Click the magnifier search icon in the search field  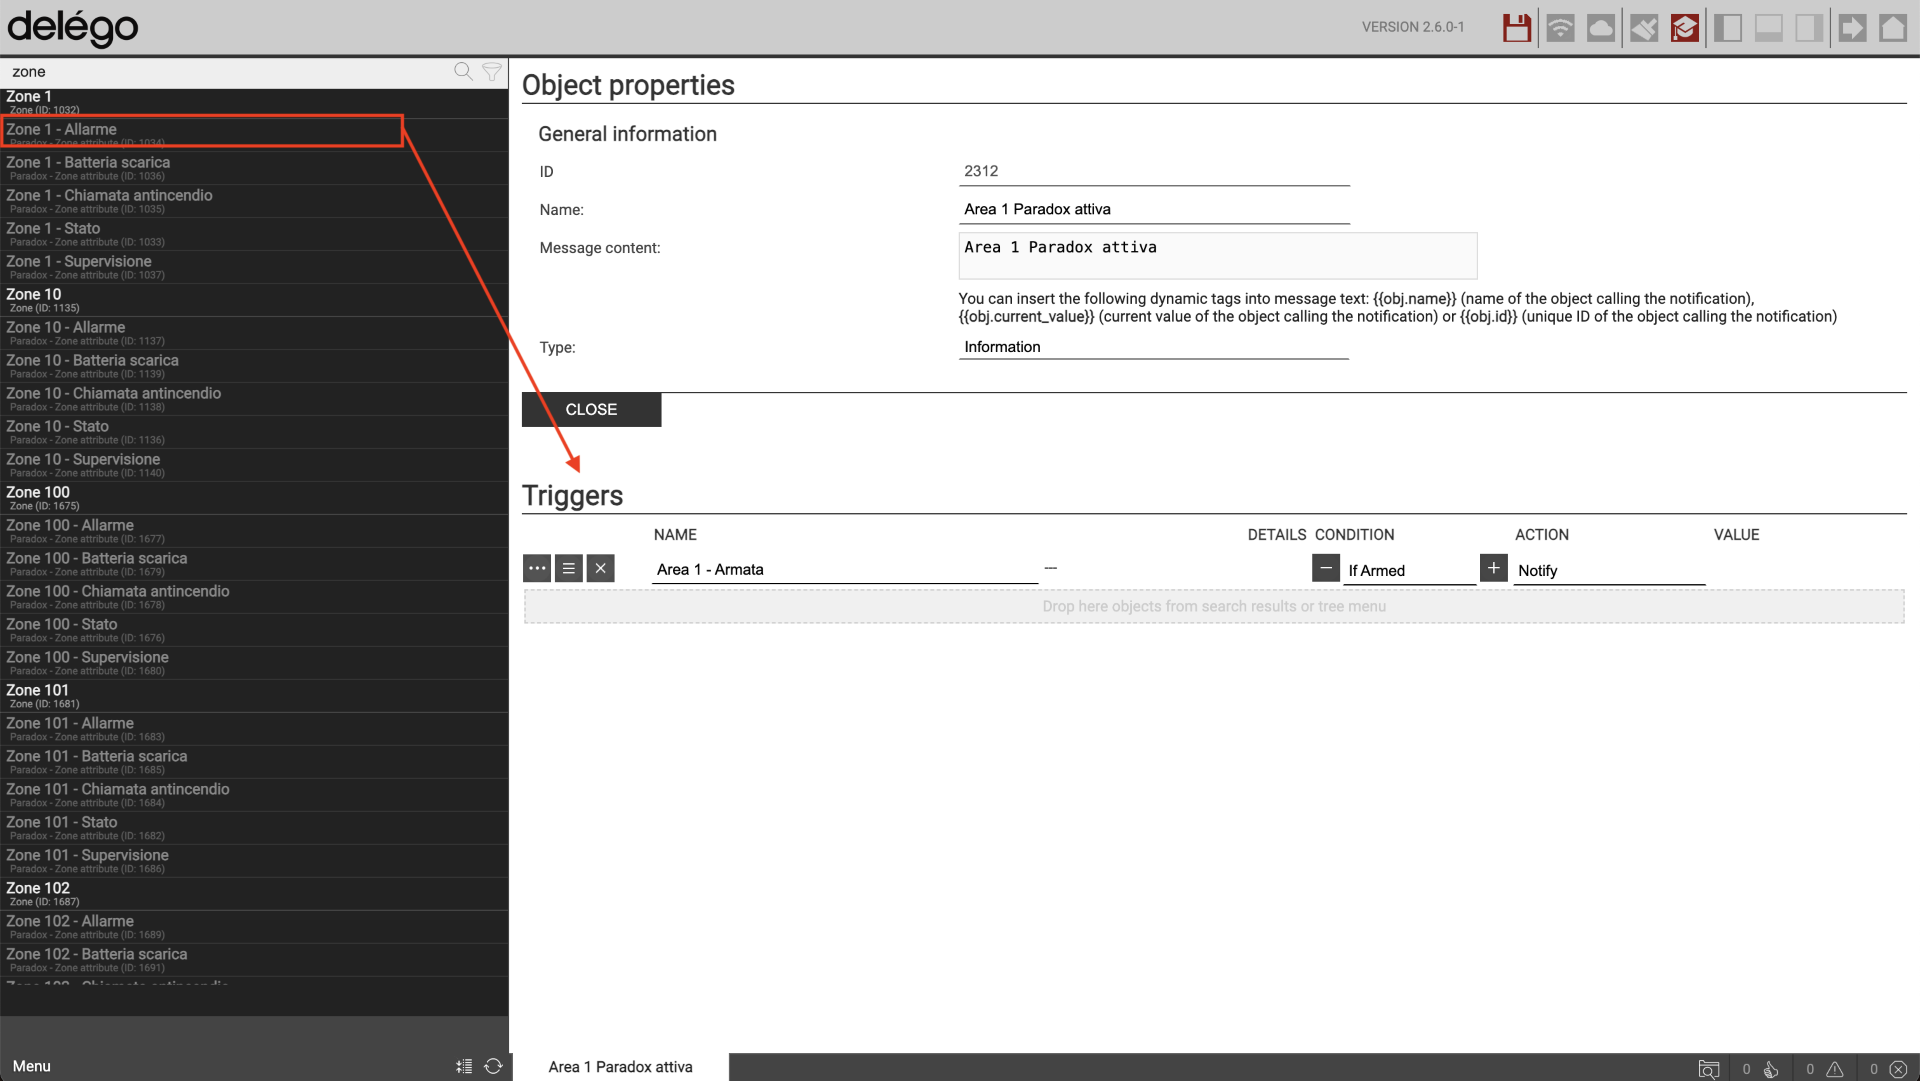point(463,71)
